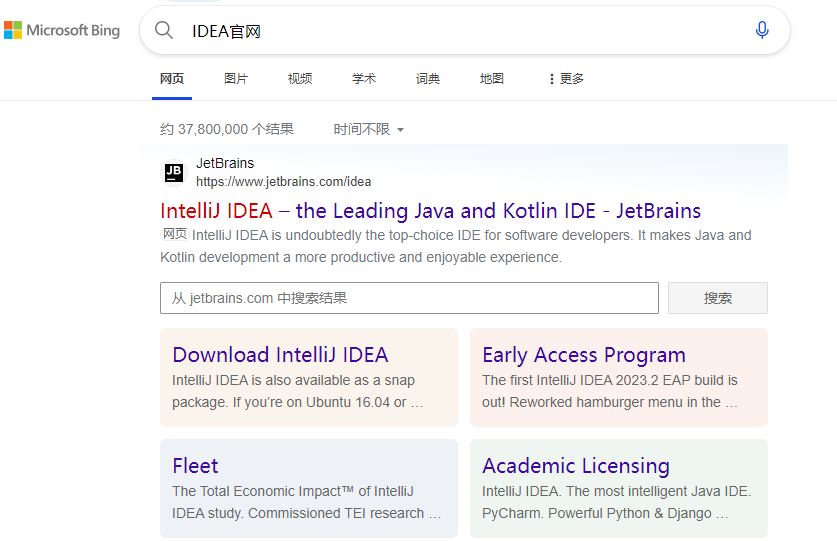Screen dimensions: 837x541
Task: Start voice search with microphone icon
Action: pos(762,30)
